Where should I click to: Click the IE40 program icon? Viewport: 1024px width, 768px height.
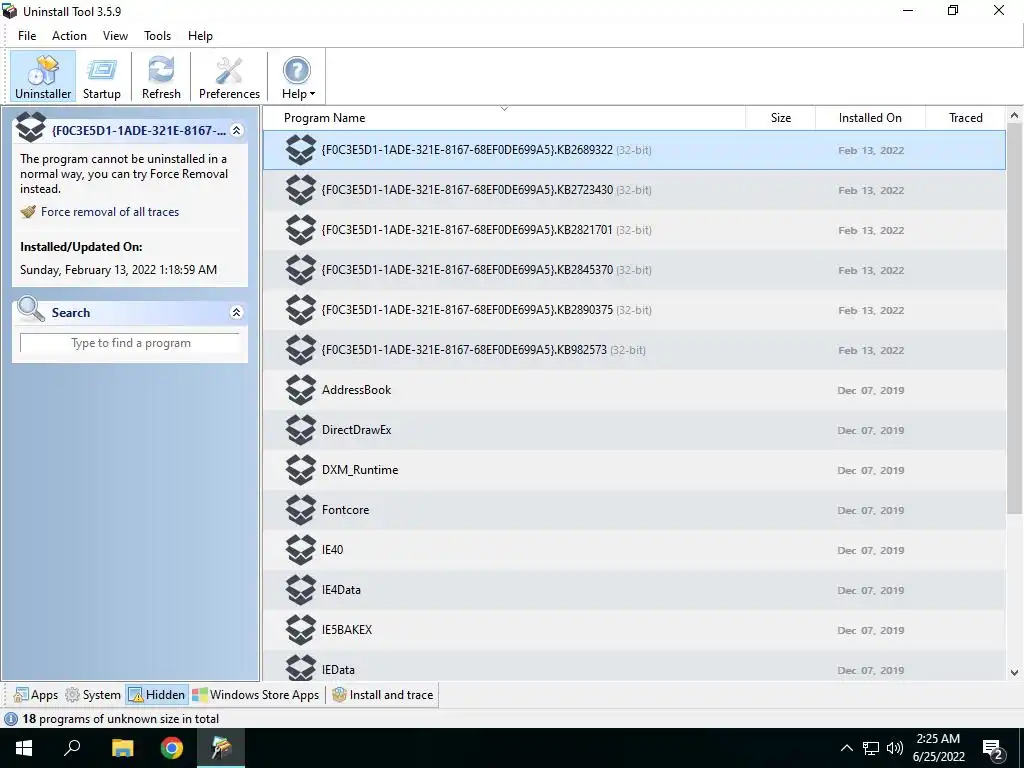point(301,550)
